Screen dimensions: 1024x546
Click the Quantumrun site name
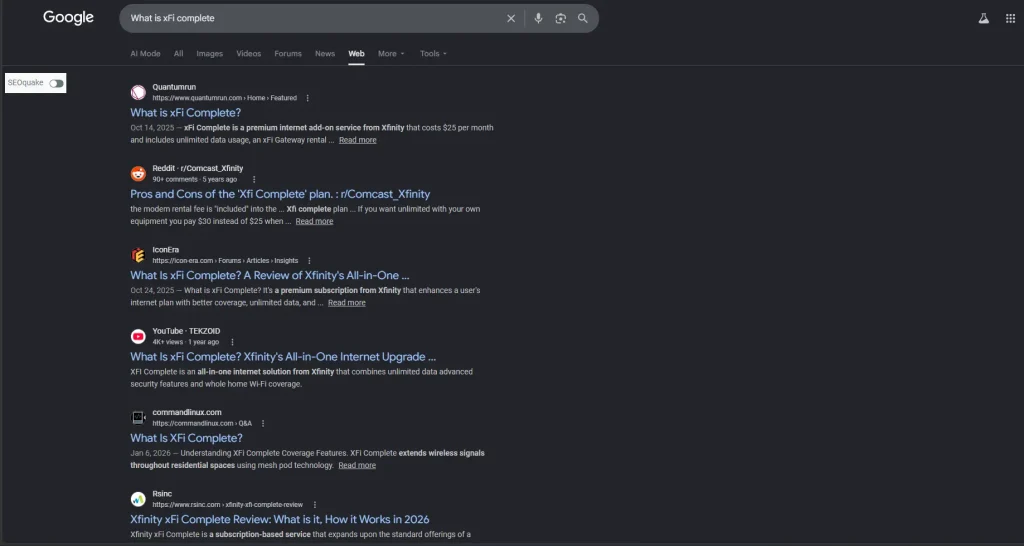[174, 87]
